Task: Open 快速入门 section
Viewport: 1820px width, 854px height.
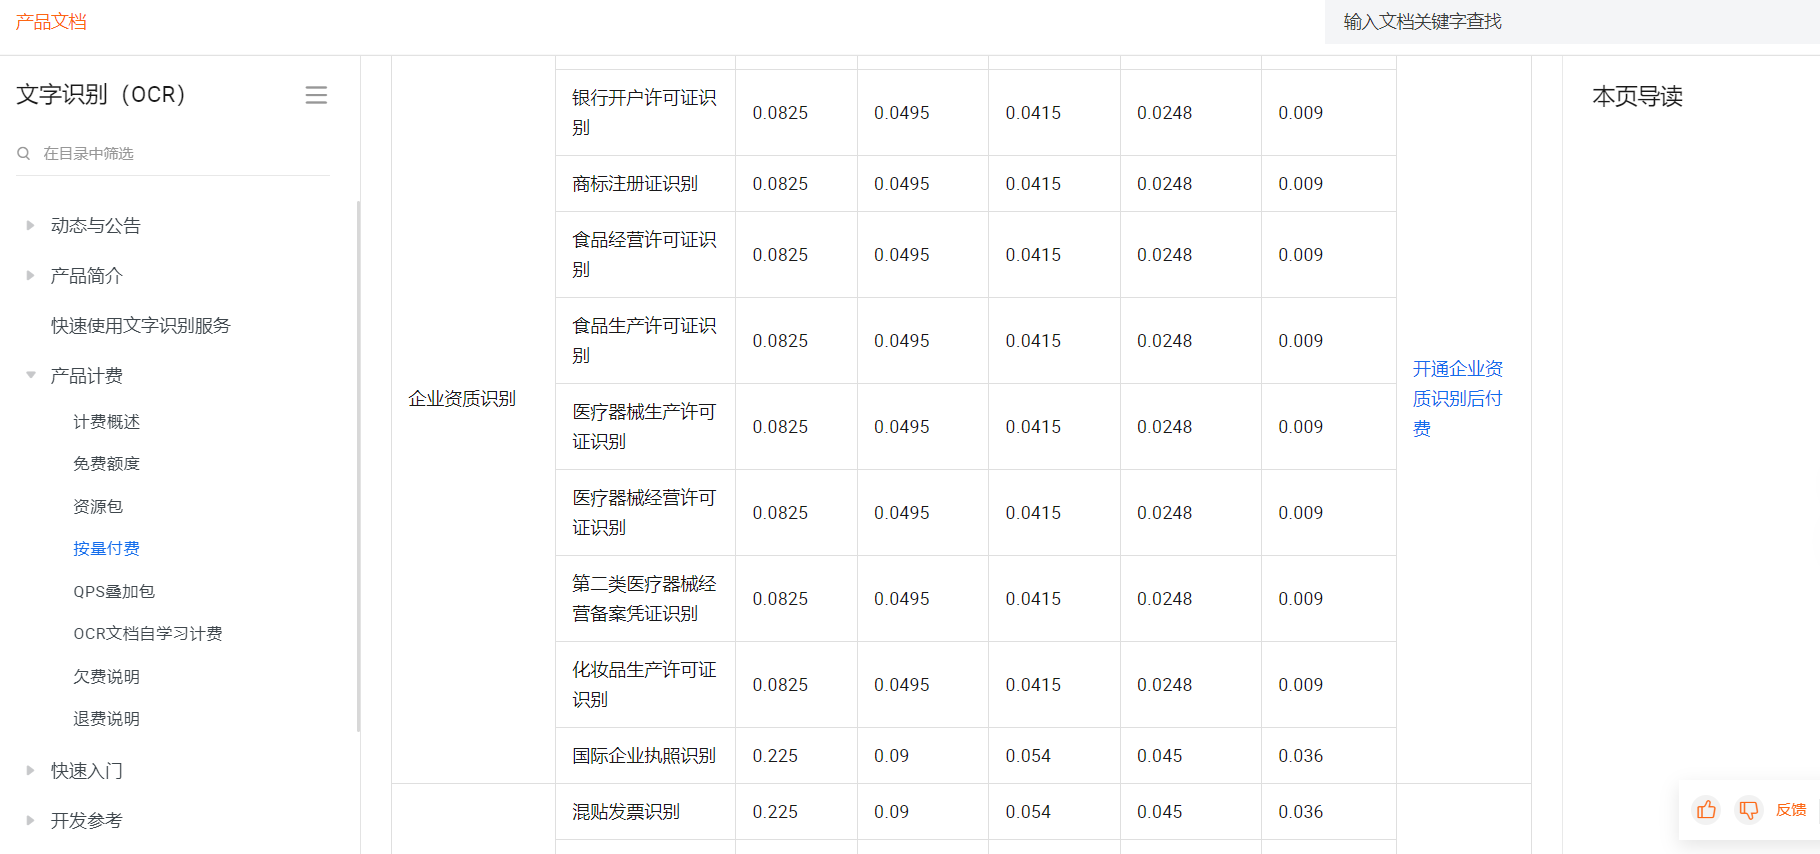Action: (x=87, y=771)
